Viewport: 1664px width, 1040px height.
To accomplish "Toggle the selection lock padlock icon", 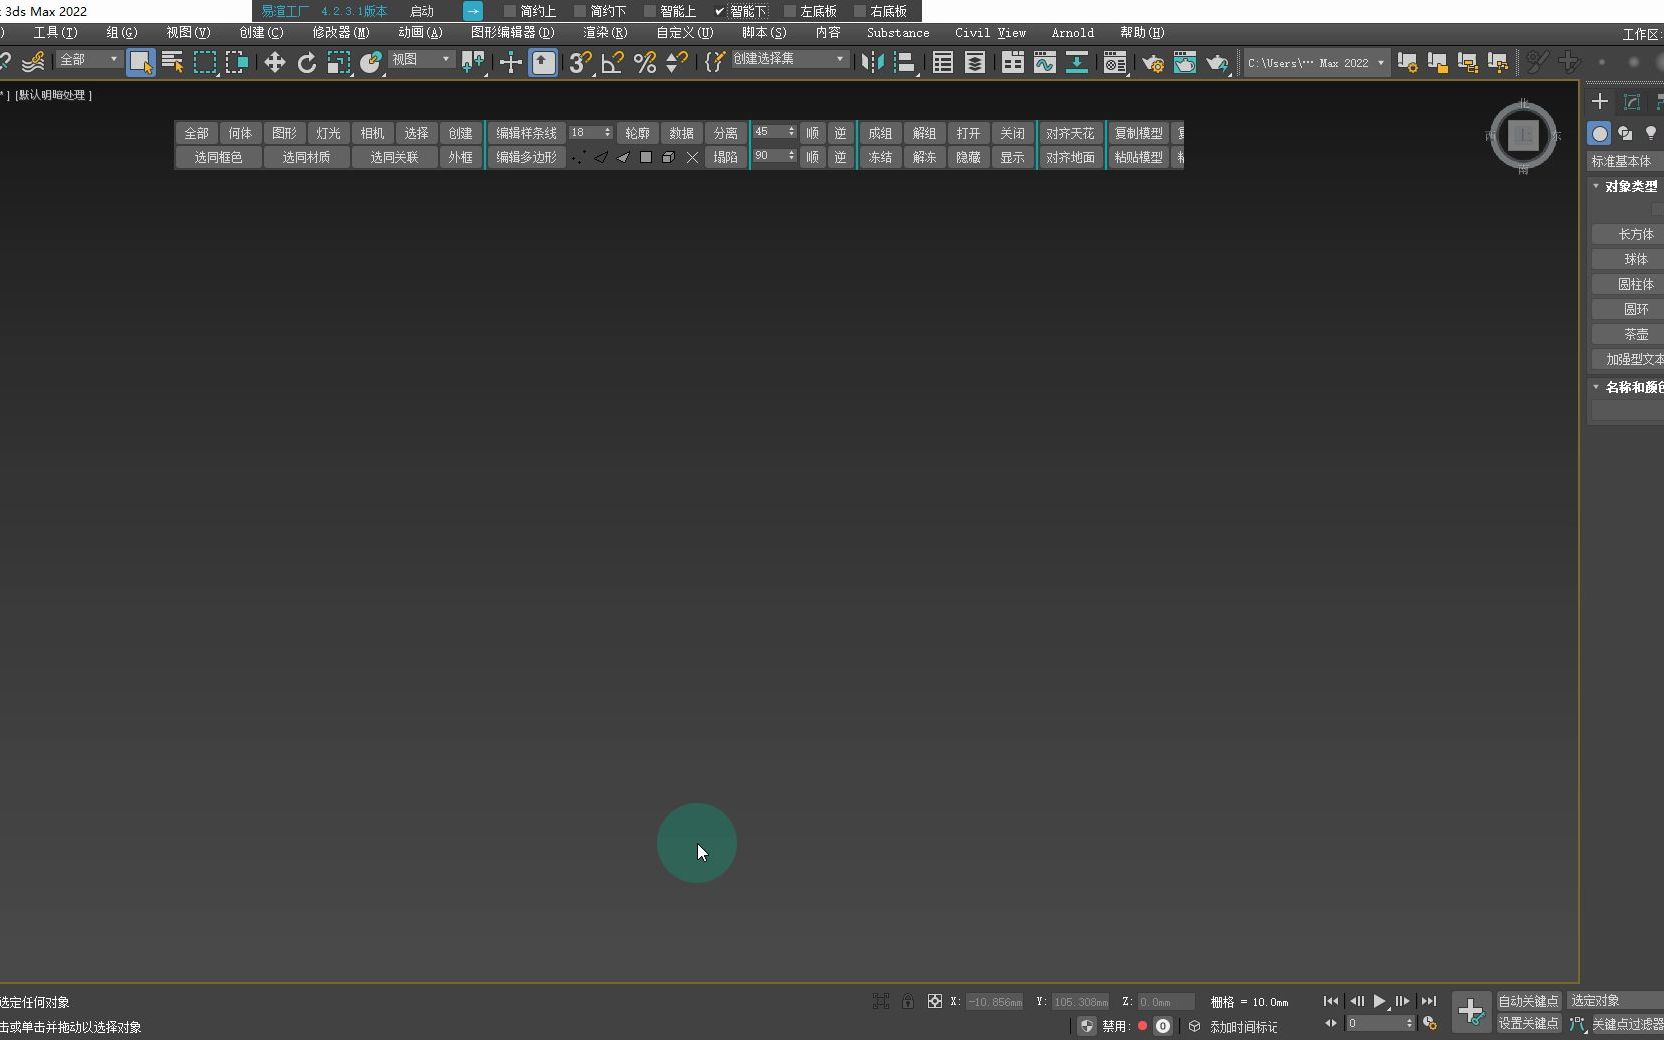I will 907,1001.
